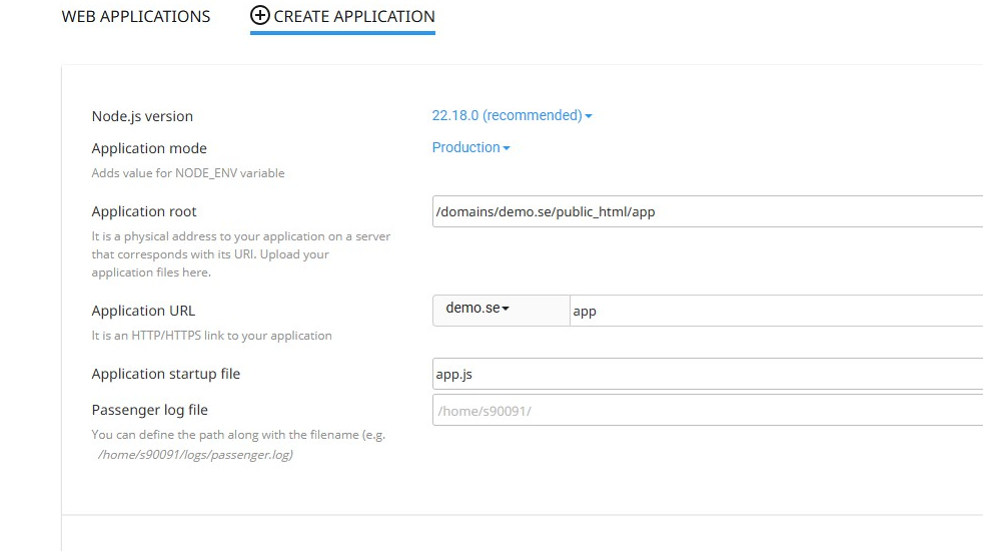The image size is (983, 551).
Task: Click the NODE_ENV variable help text
Action: pos(188,173)
